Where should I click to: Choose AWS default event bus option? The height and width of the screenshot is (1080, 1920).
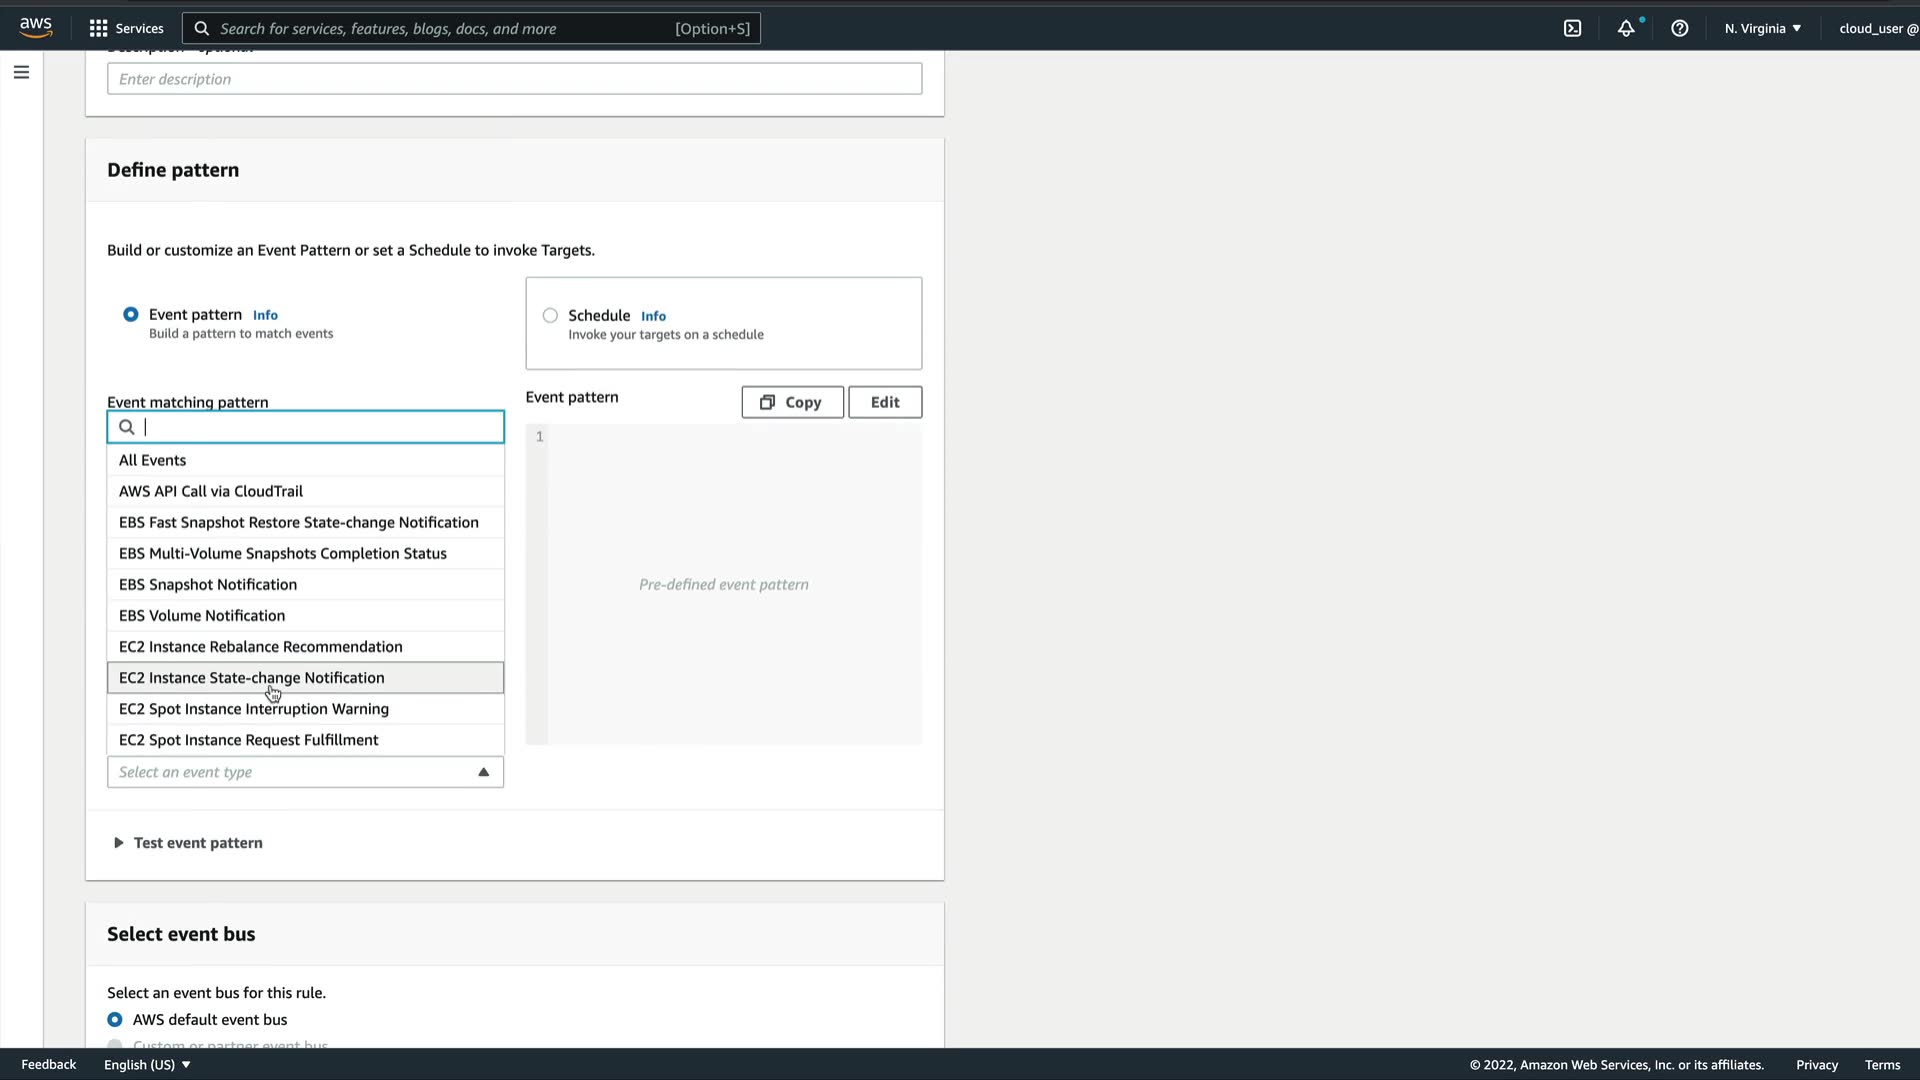click(x=115, y=1020)
